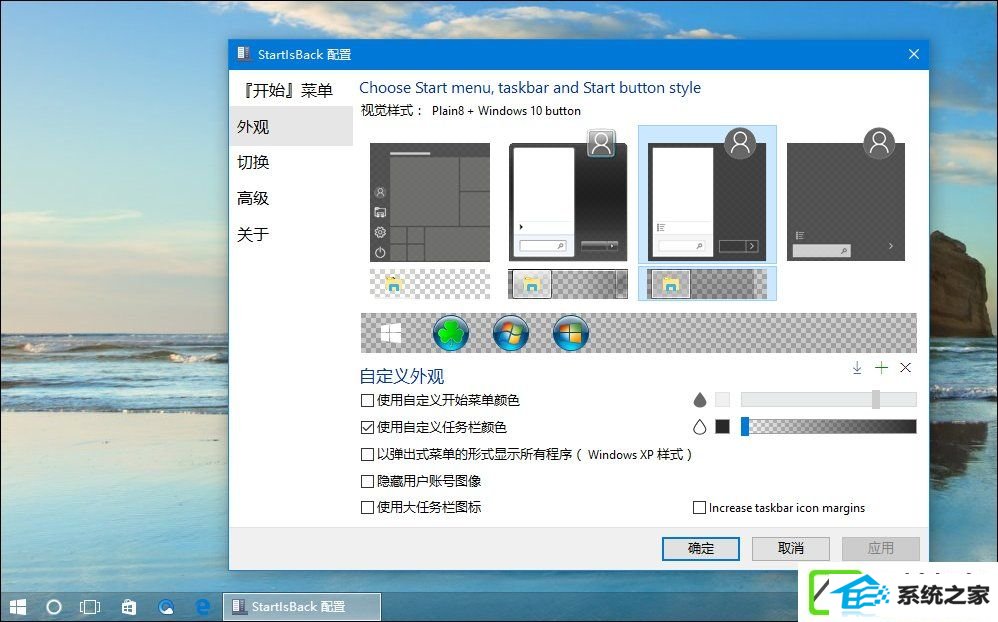The image size is (998, 622).
Task: Click the StartIsBack 配置 taskbar button
Action: (302, 607)
